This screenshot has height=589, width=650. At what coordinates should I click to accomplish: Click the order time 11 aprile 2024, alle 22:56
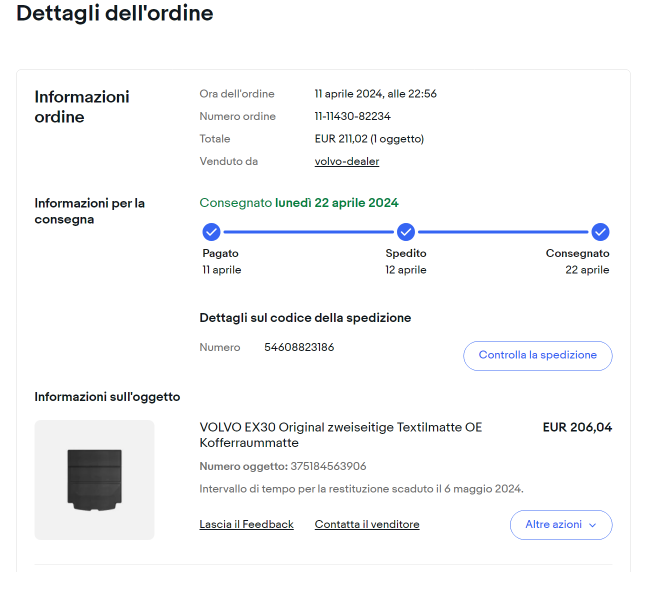tap(375, 94)
